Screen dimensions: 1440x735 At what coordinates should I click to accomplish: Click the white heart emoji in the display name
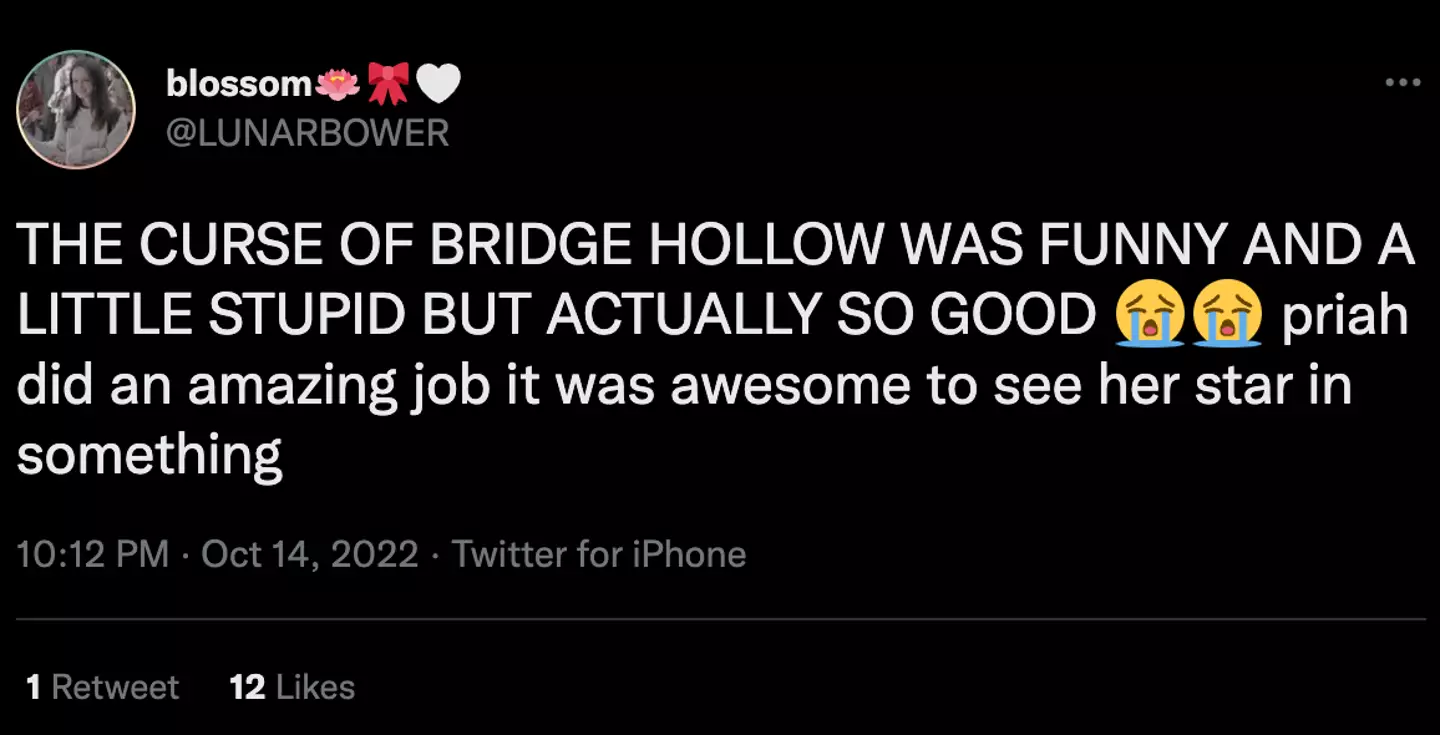pyautogui.click(x=440, y=80)
